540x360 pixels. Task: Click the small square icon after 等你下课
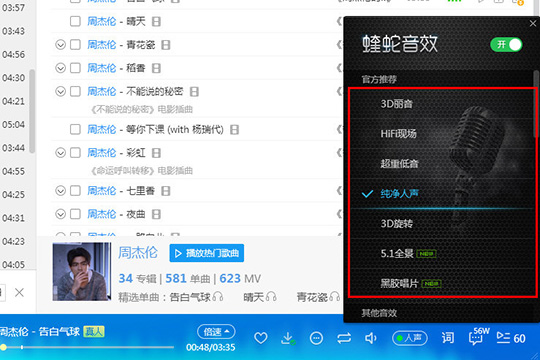(235, 130)
